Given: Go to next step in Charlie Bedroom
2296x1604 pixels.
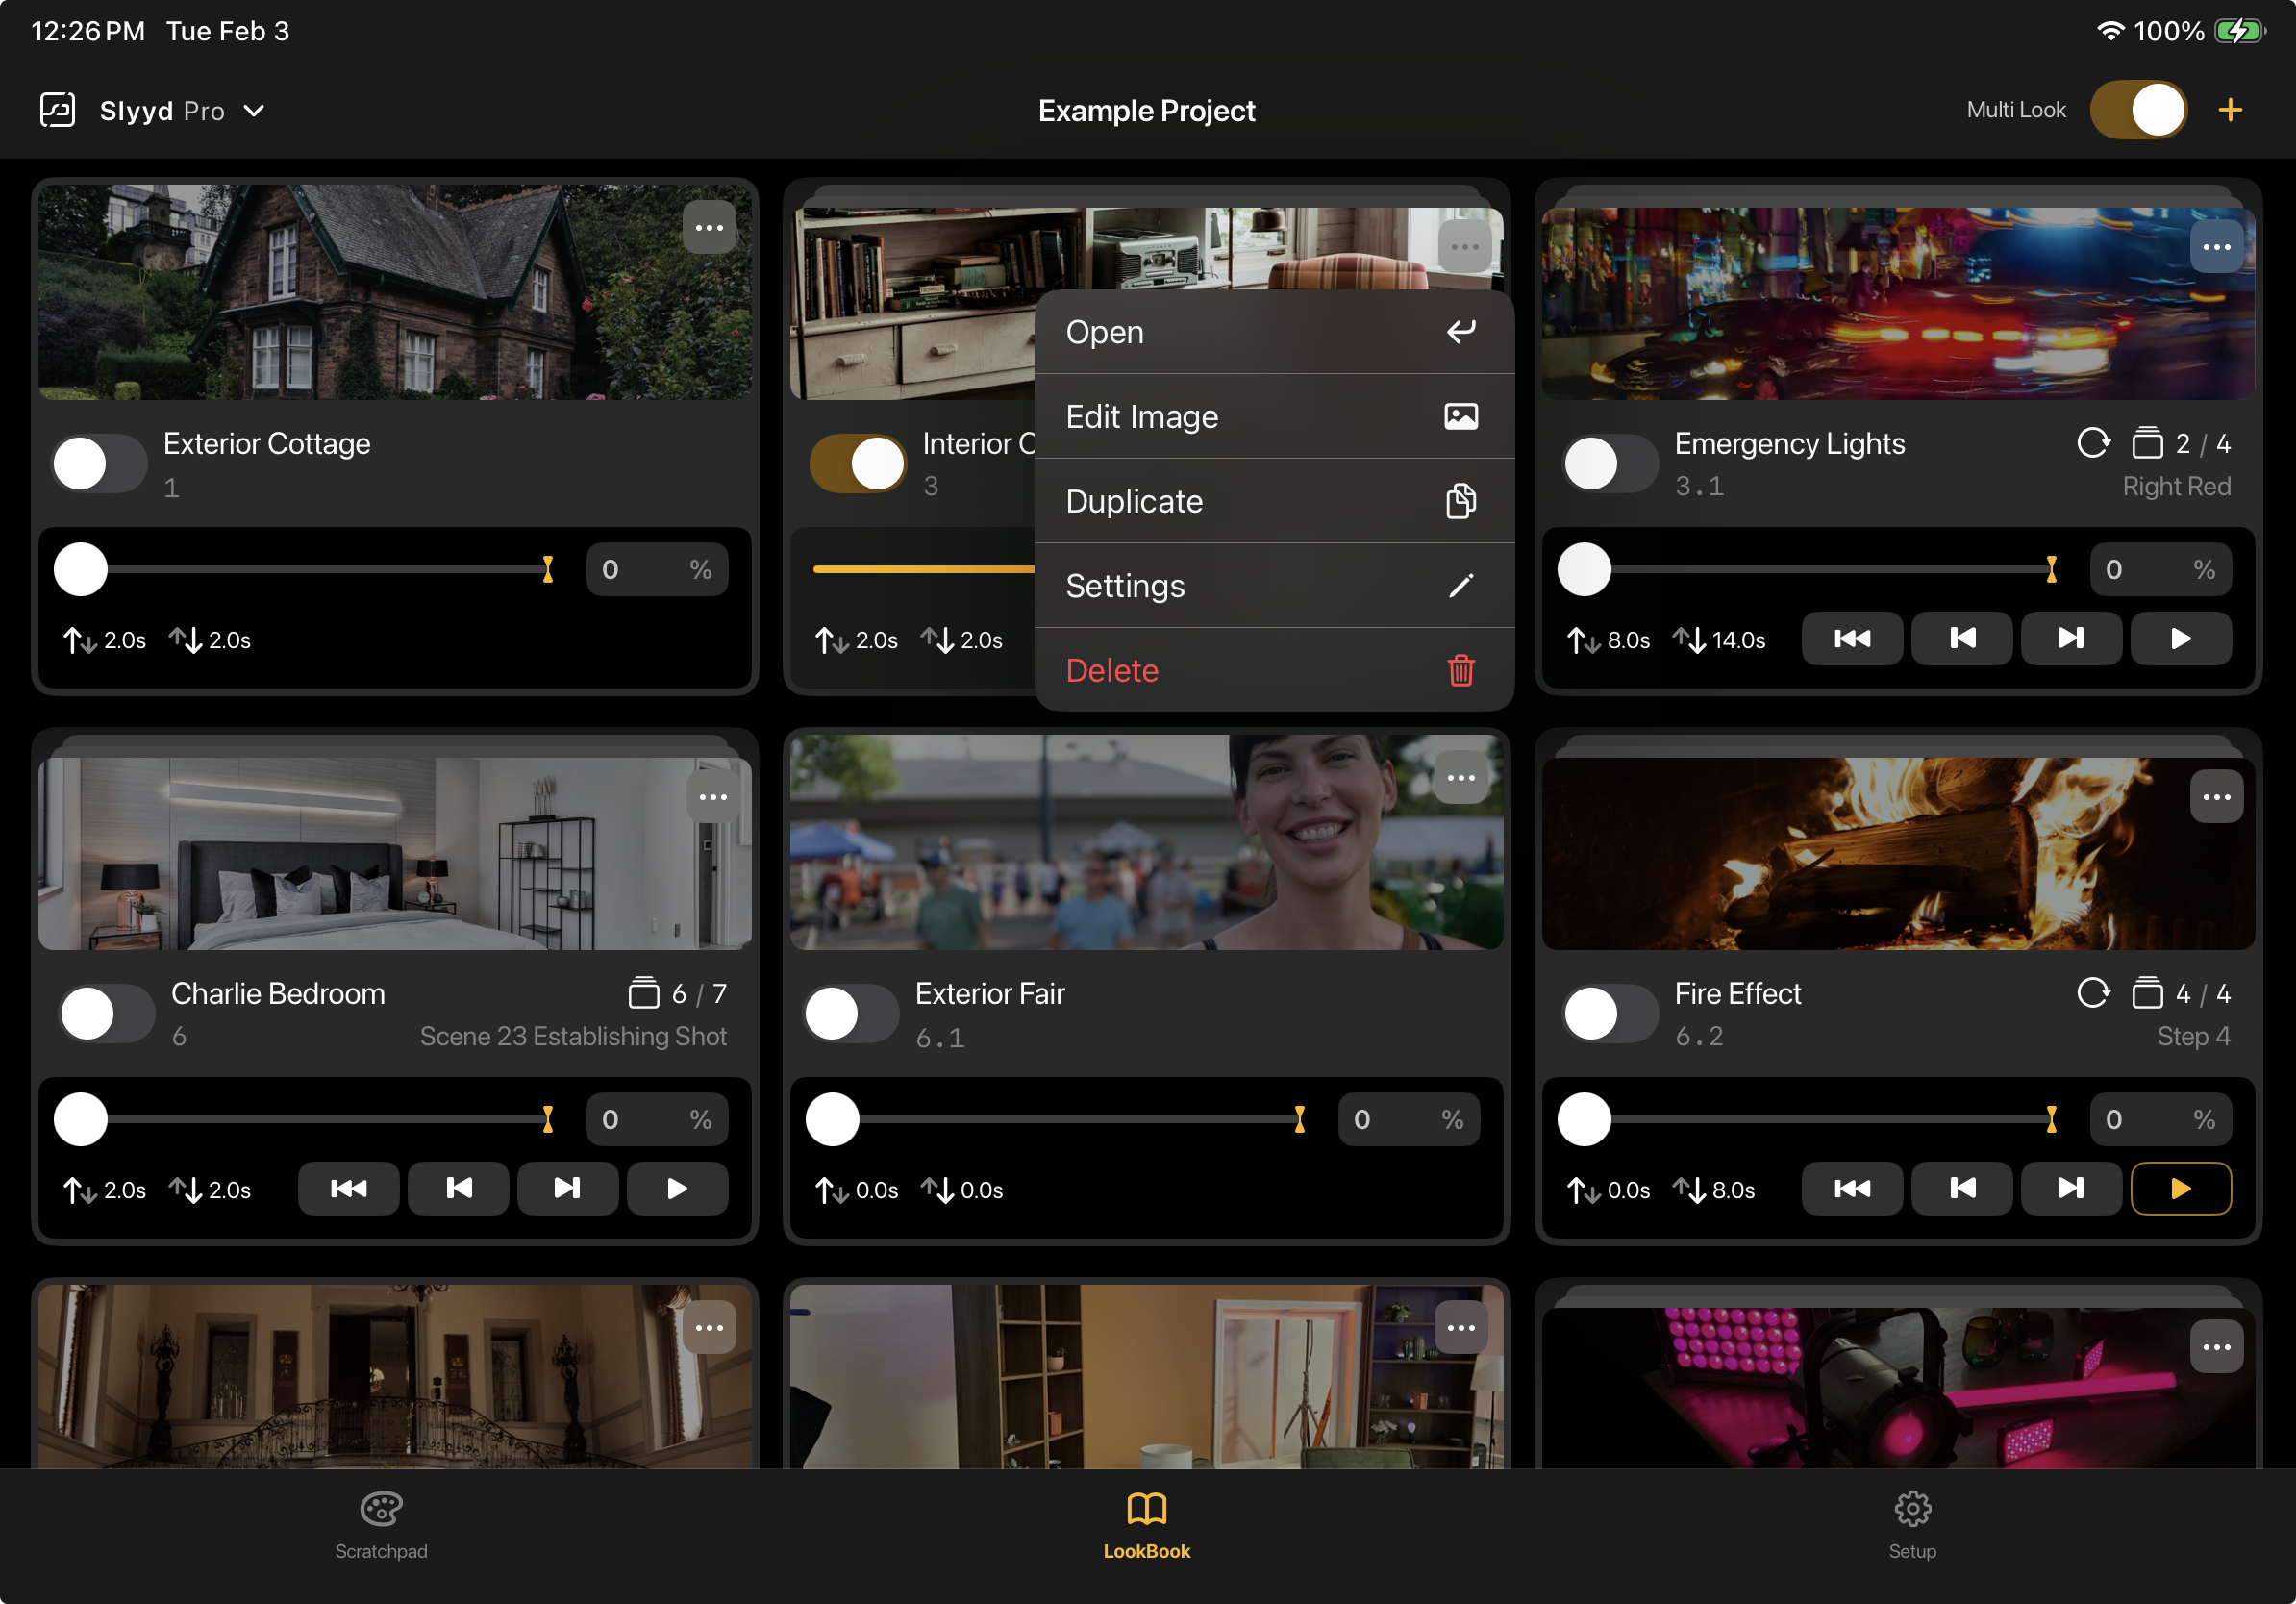Looking at the screenshot, I should pyautogui.click(x=567, y=1188).
